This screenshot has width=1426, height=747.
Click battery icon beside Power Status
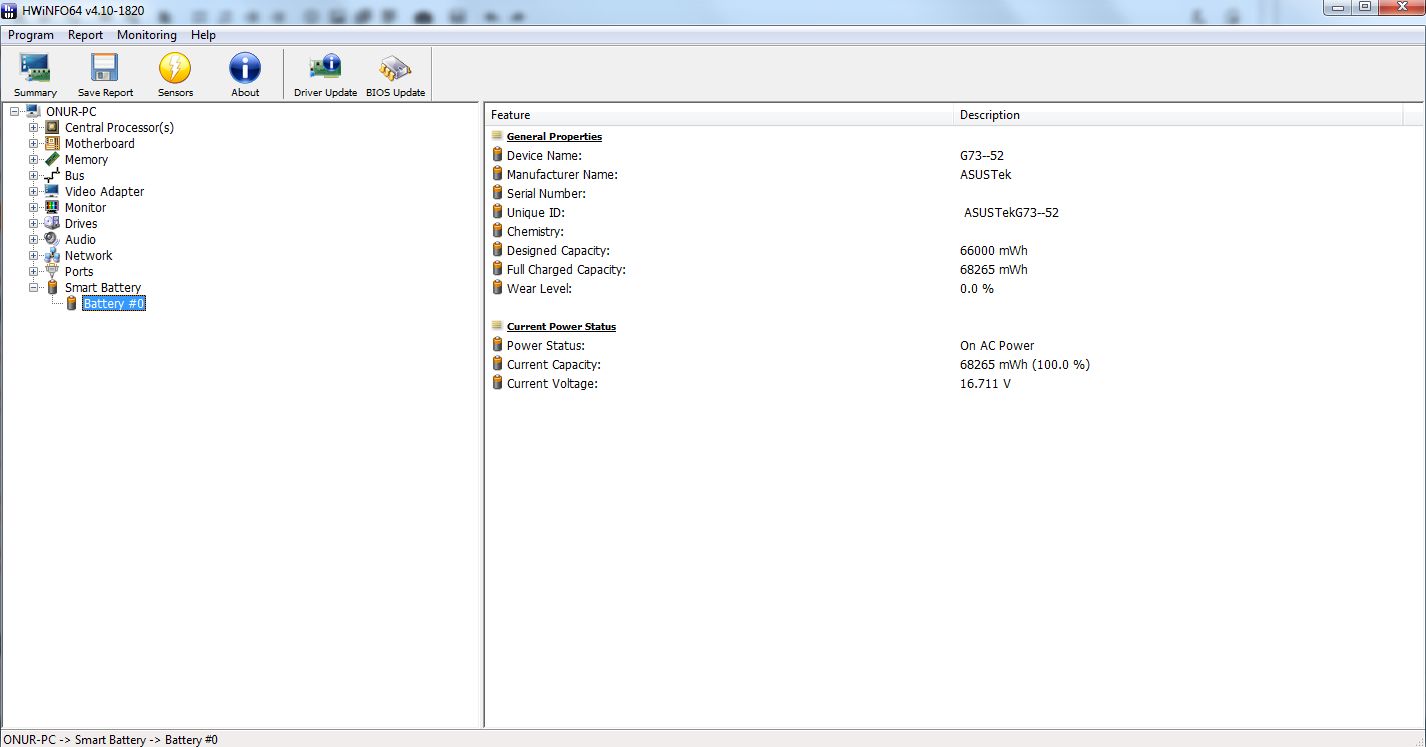497,345
